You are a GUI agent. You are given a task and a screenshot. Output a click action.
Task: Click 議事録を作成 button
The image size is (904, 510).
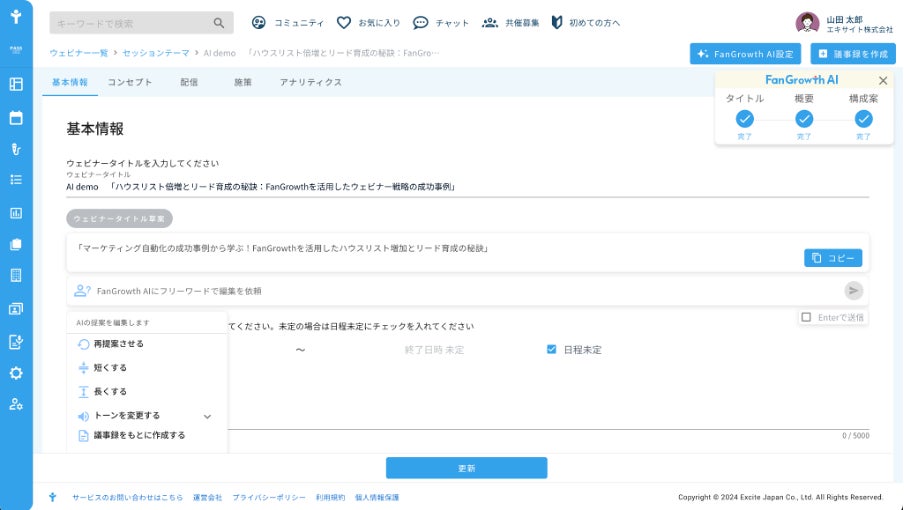[x=853, y=54]
